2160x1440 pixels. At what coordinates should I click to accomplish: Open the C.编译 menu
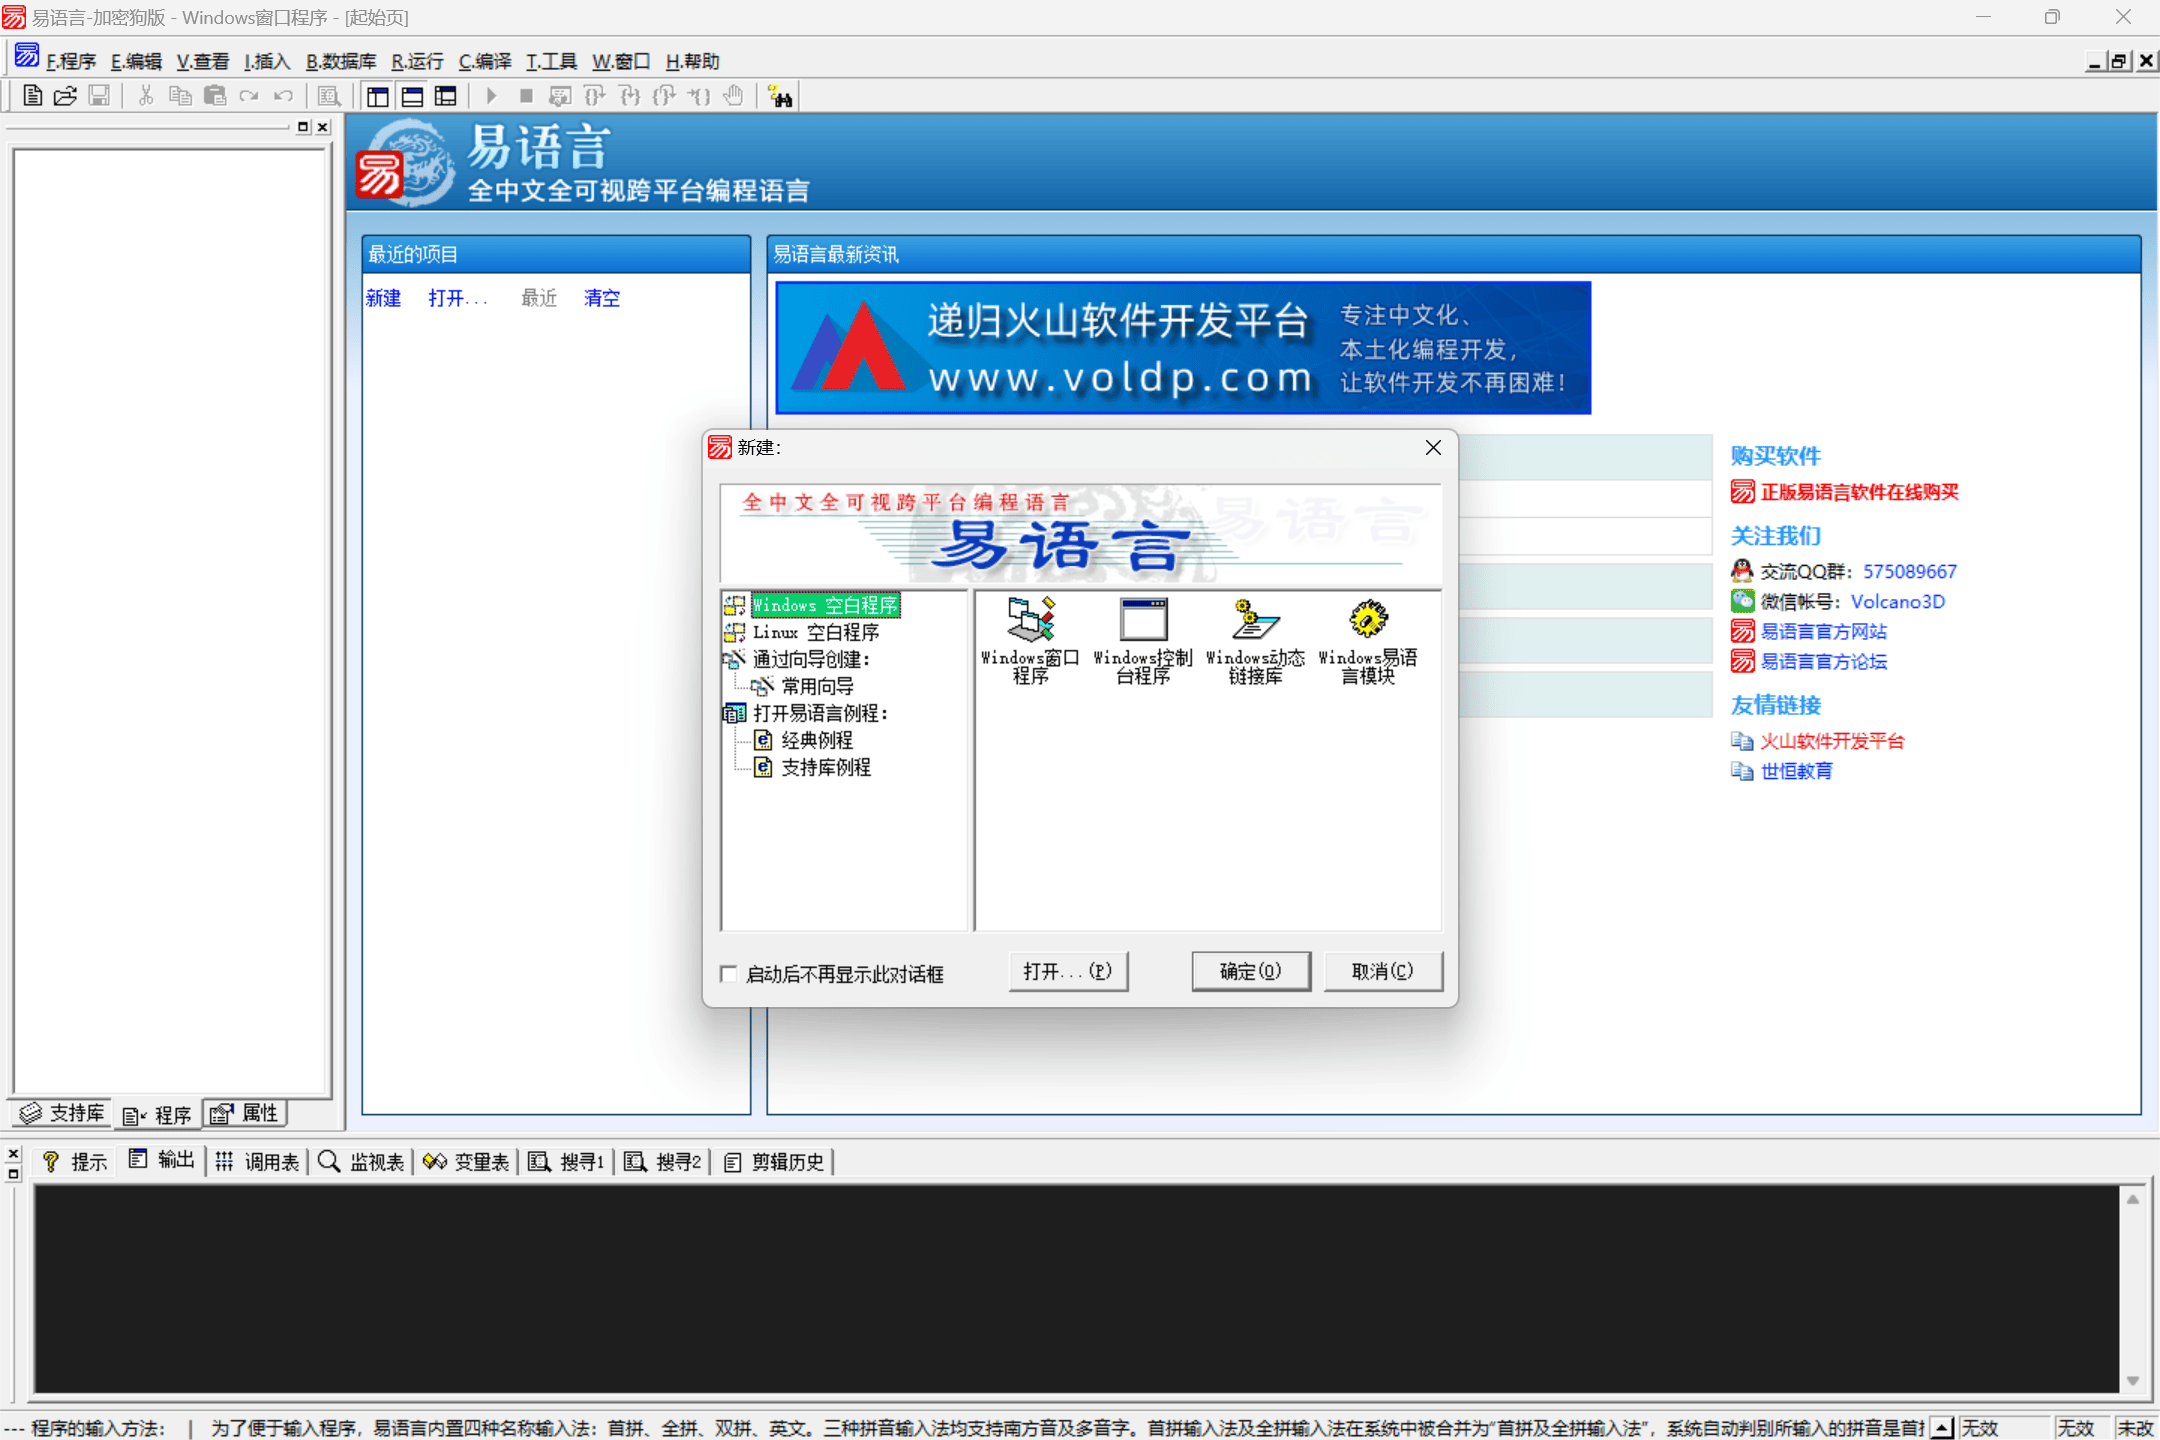click(x=484, y=62)
